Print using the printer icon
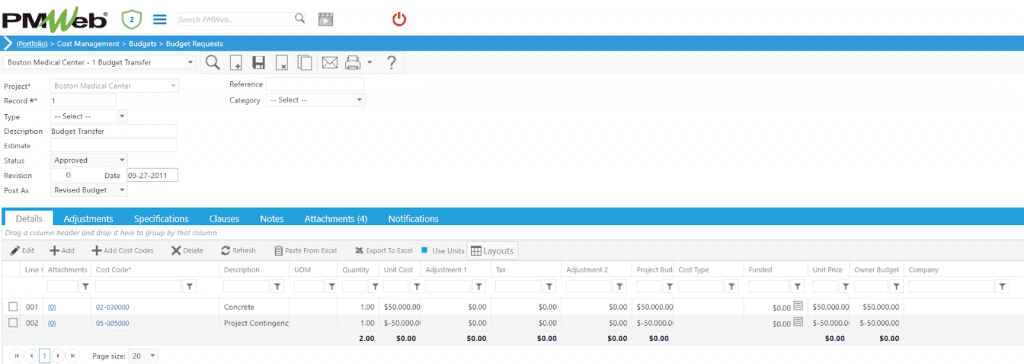The height and width of the screenshot is (364, 1024). pos(353,63)
